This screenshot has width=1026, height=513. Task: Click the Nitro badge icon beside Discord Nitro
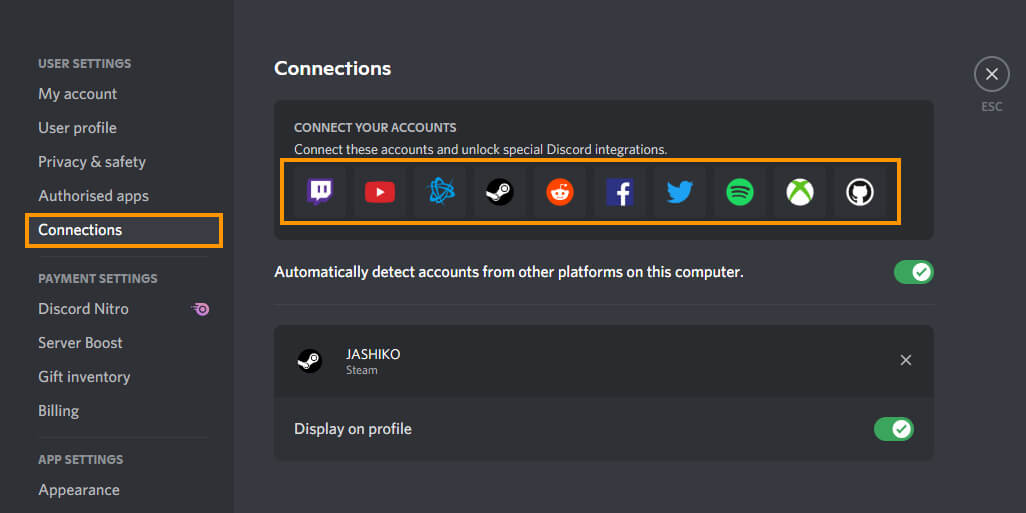click(x=200, y=309)
